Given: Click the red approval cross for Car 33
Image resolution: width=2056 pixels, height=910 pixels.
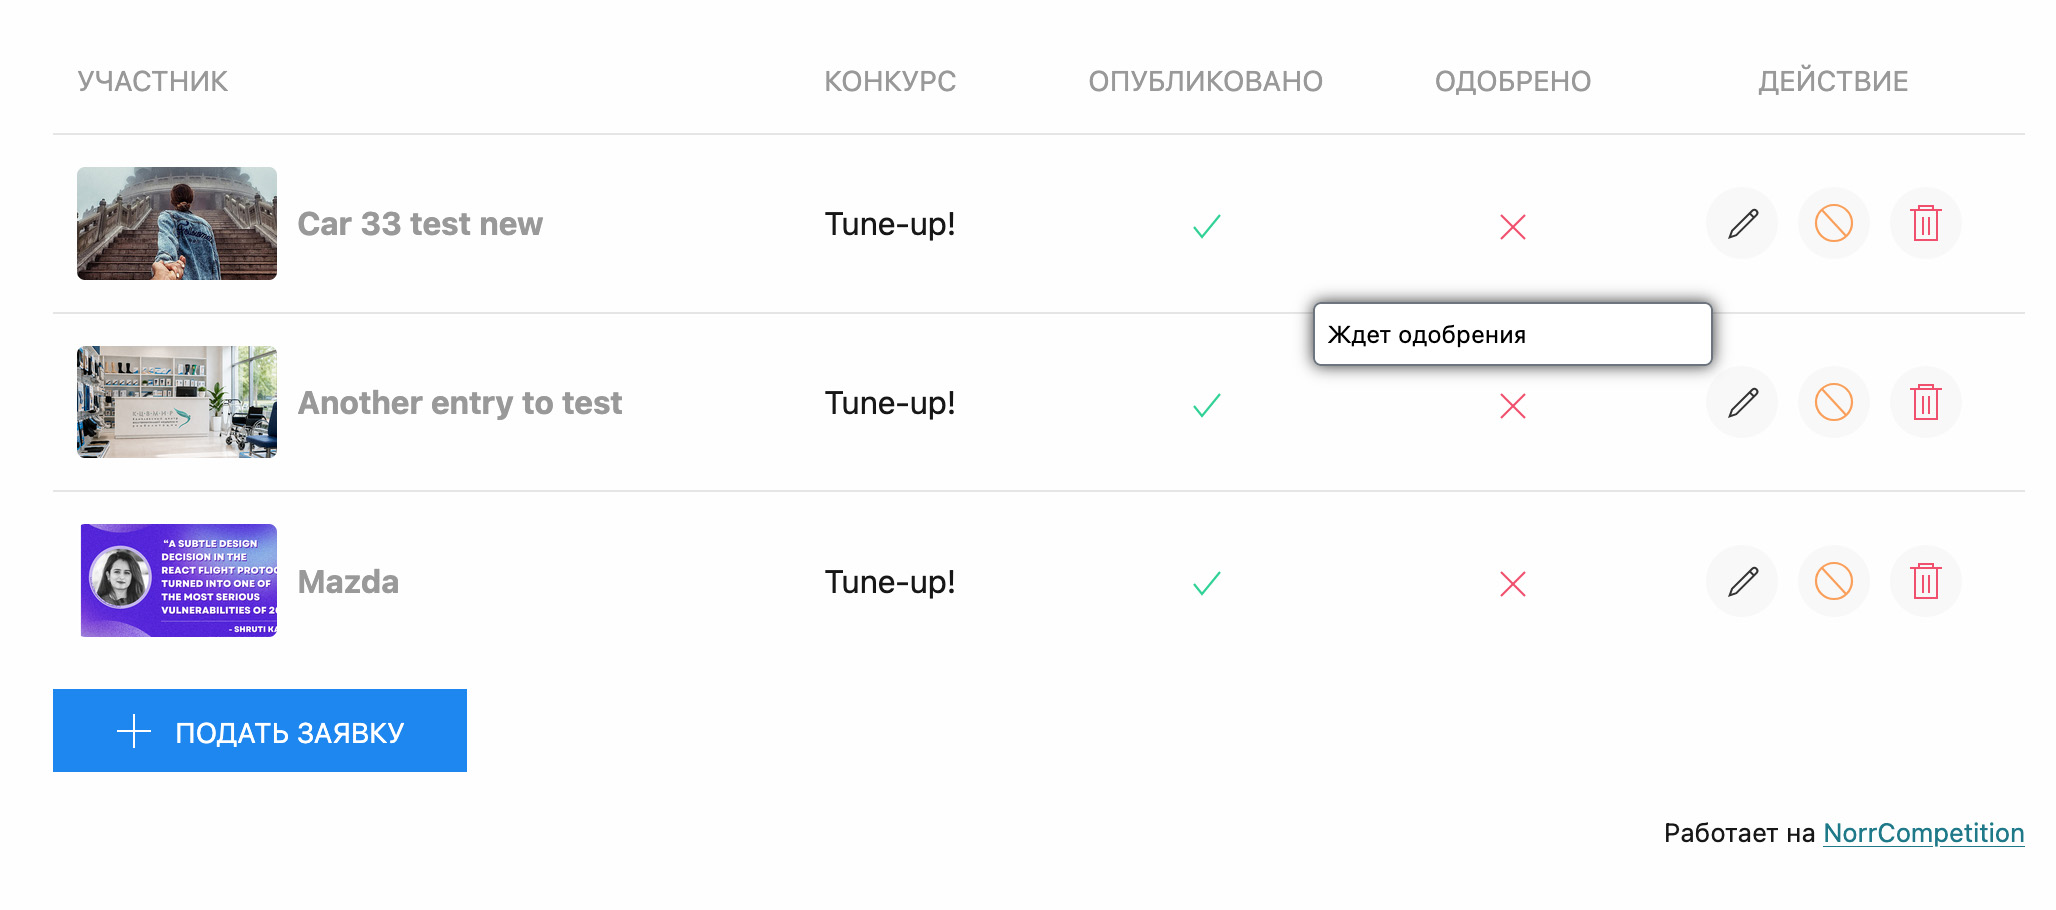Looking at the screenshot, I should 1513,227.
